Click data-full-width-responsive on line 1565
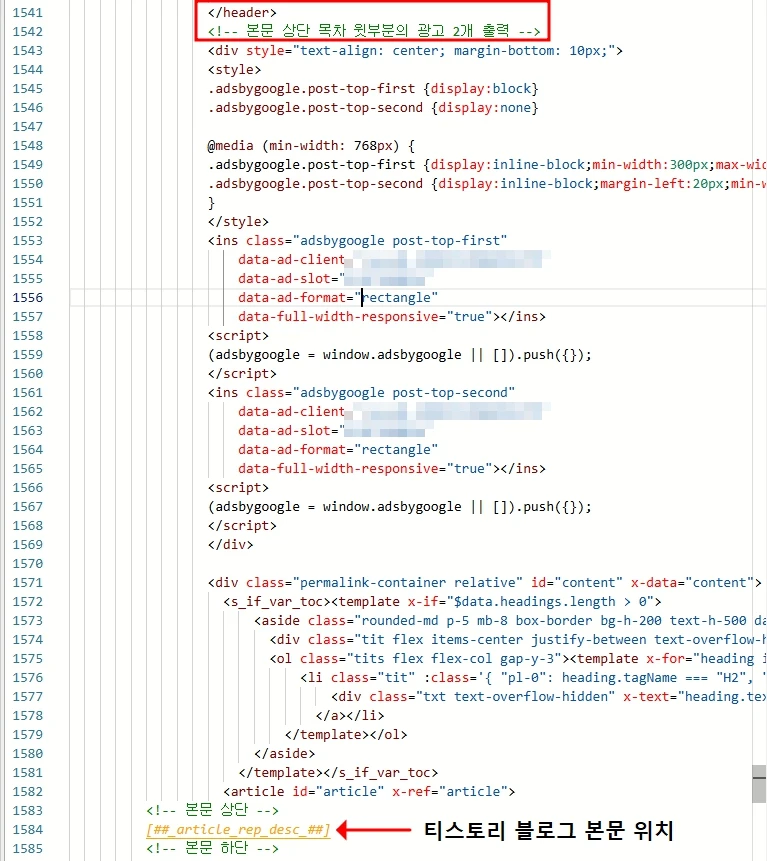Image resolution: width=767 pixels, height=861 pixels. (x=392, y=469)
